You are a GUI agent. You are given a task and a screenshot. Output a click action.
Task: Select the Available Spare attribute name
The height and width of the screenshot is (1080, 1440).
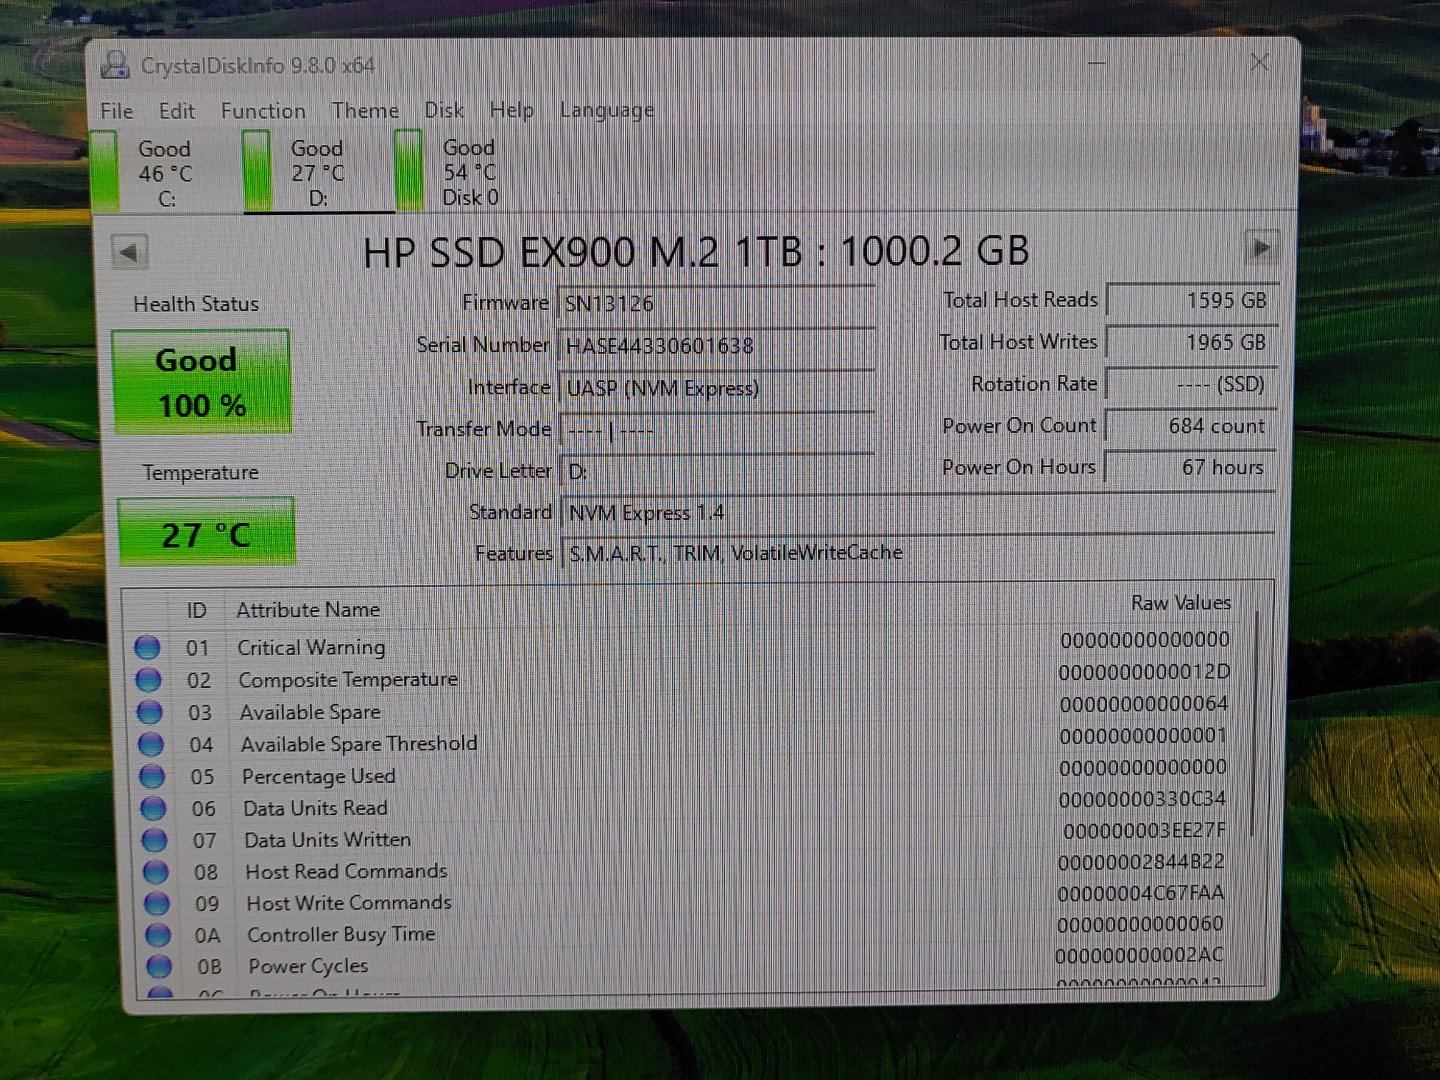tap(310, 712)
